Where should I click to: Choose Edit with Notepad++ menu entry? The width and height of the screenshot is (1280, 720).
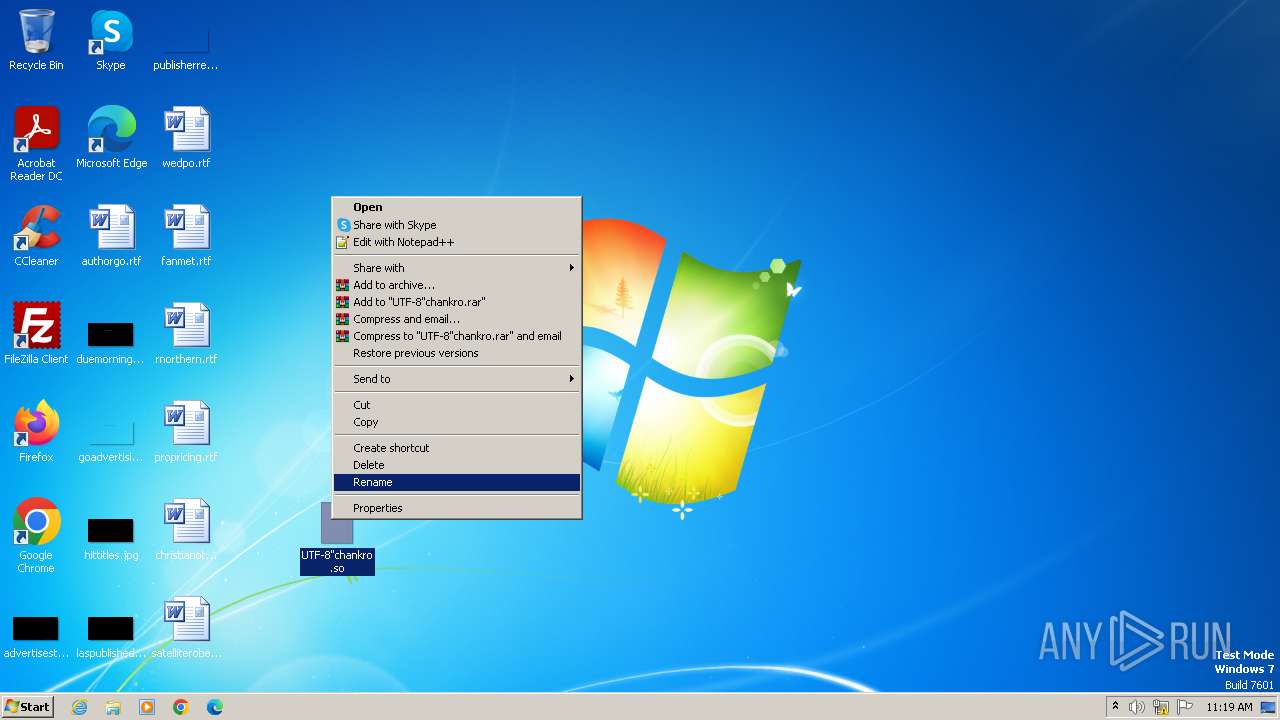[456, 242]
